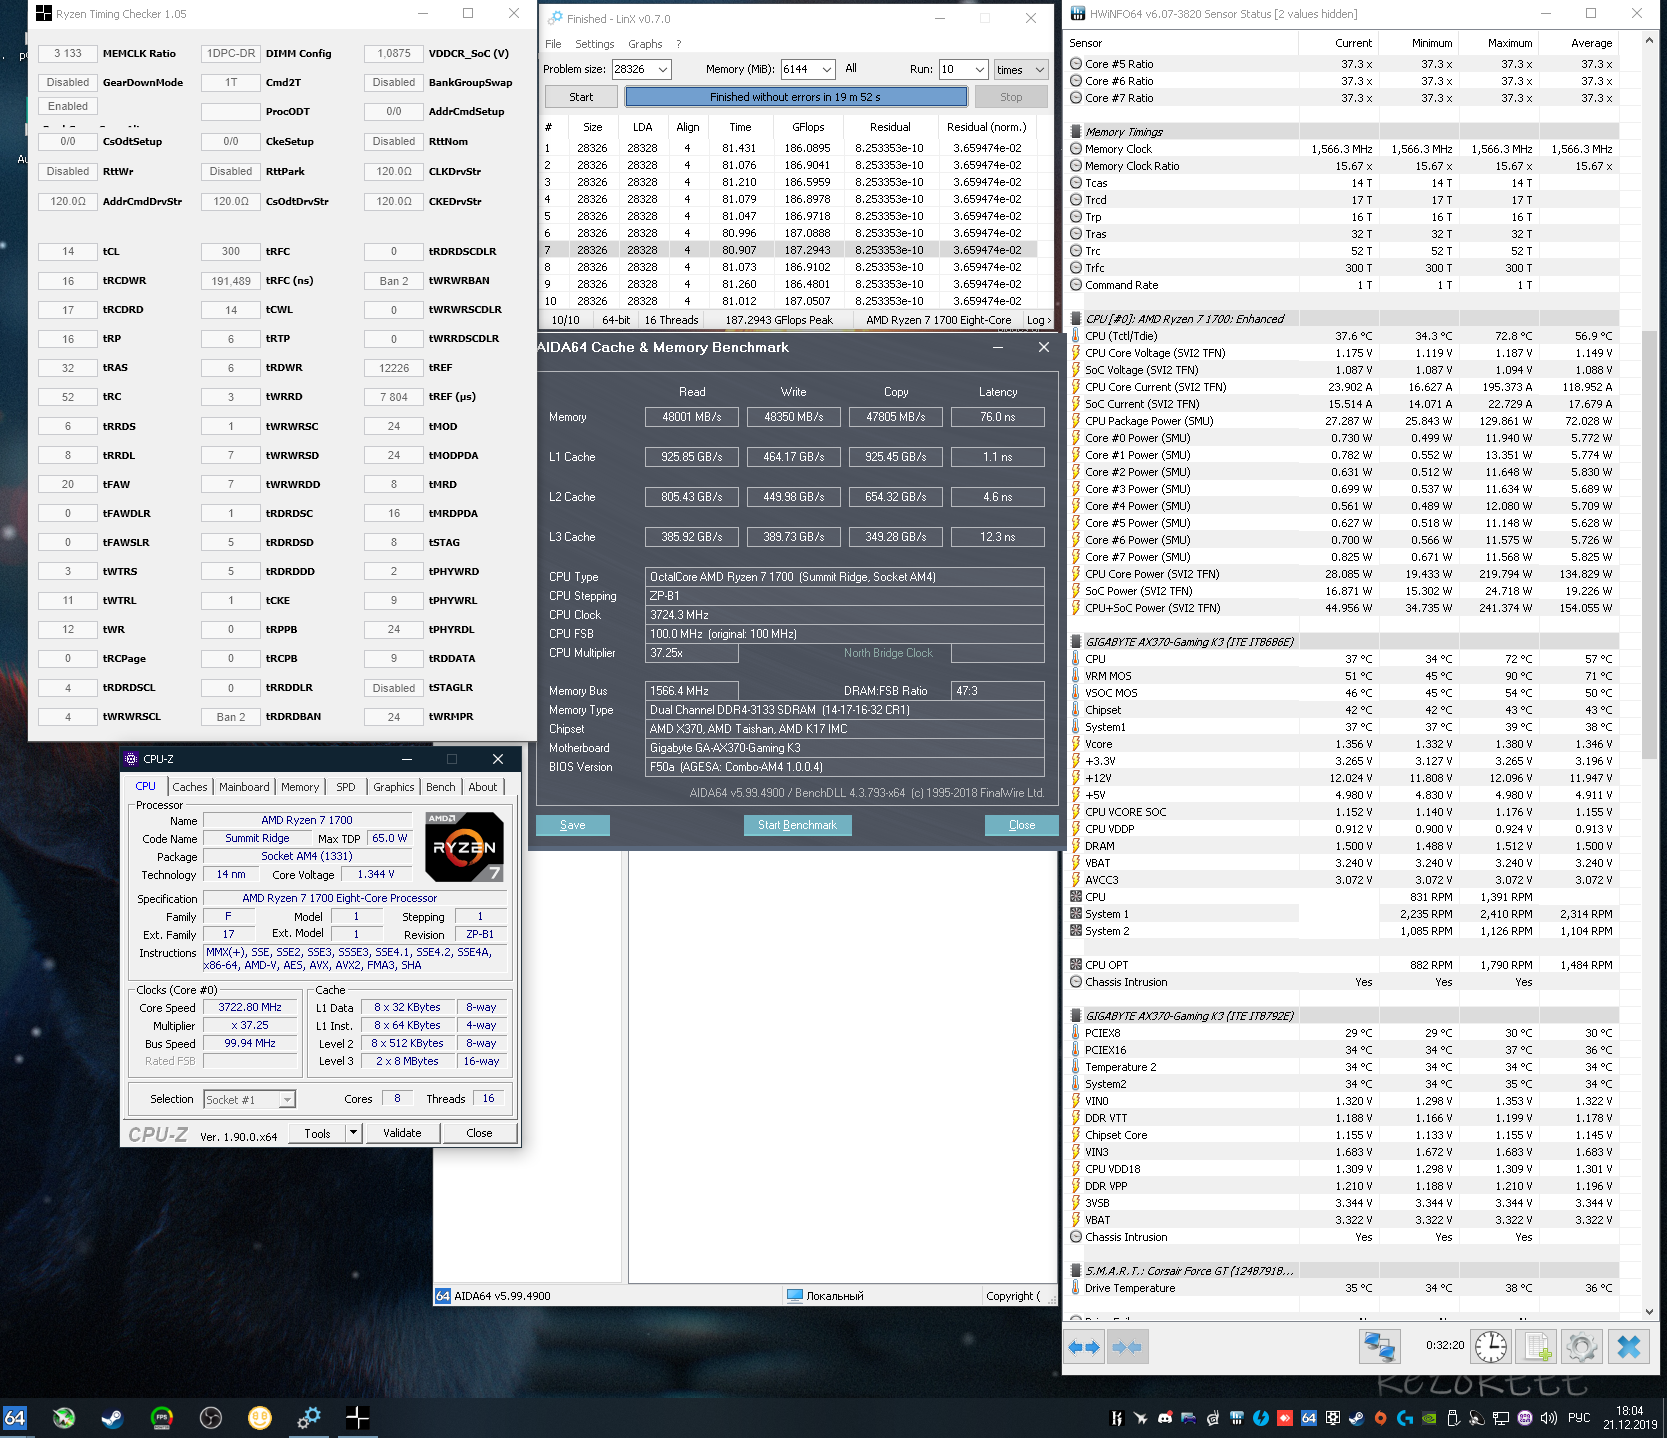
Task: Click the network tray icon
Action: [1501, 1418]
